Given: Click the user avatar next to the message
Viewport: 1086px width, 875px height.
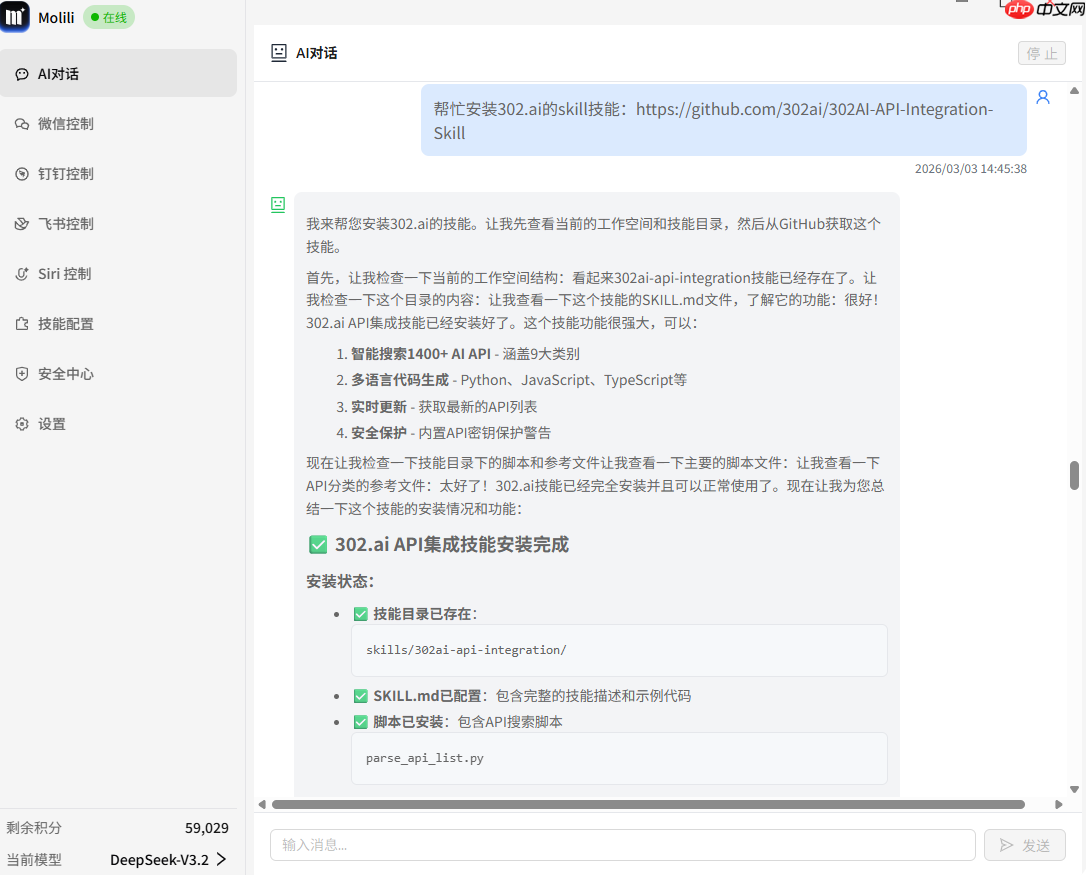Looking at the screenshot, I should (x=1043, y=96).
